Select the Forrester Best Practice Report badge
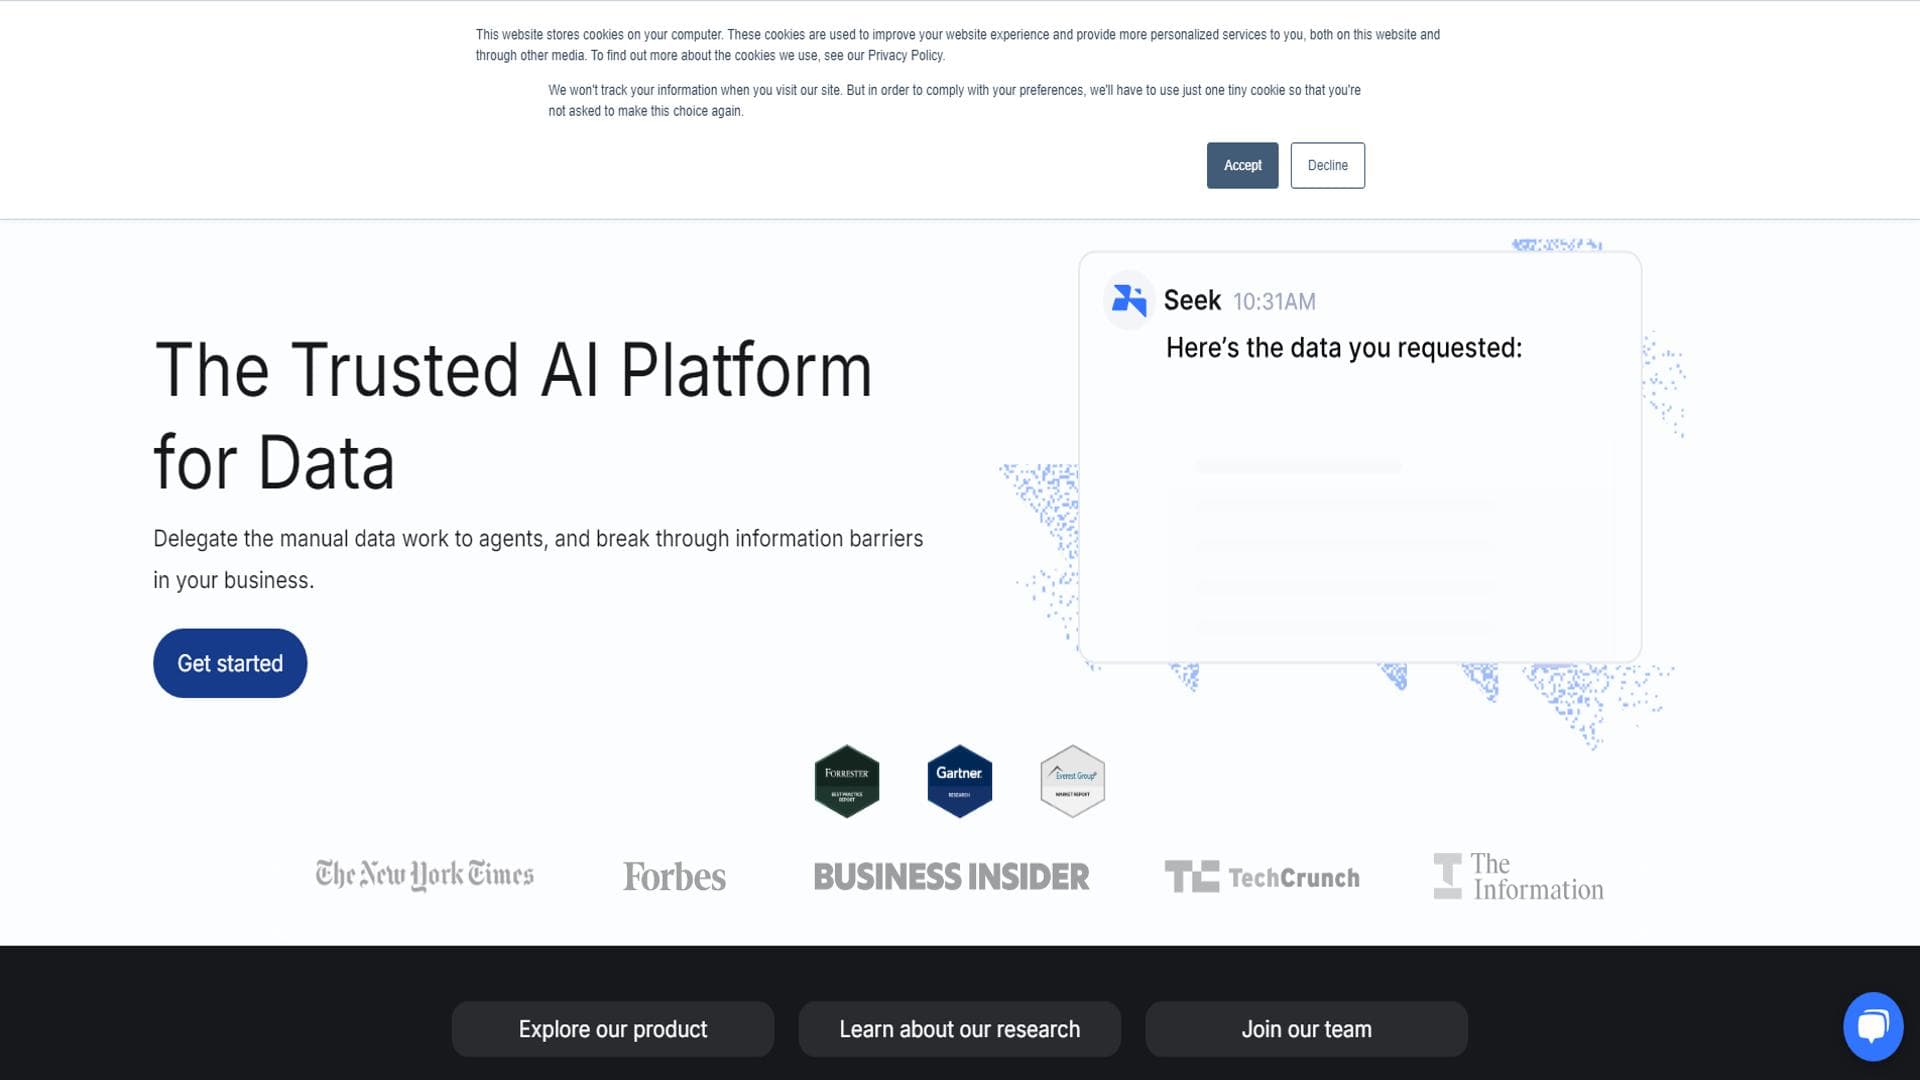This screenshot has width=1920, height=1080. coord(846,781)
